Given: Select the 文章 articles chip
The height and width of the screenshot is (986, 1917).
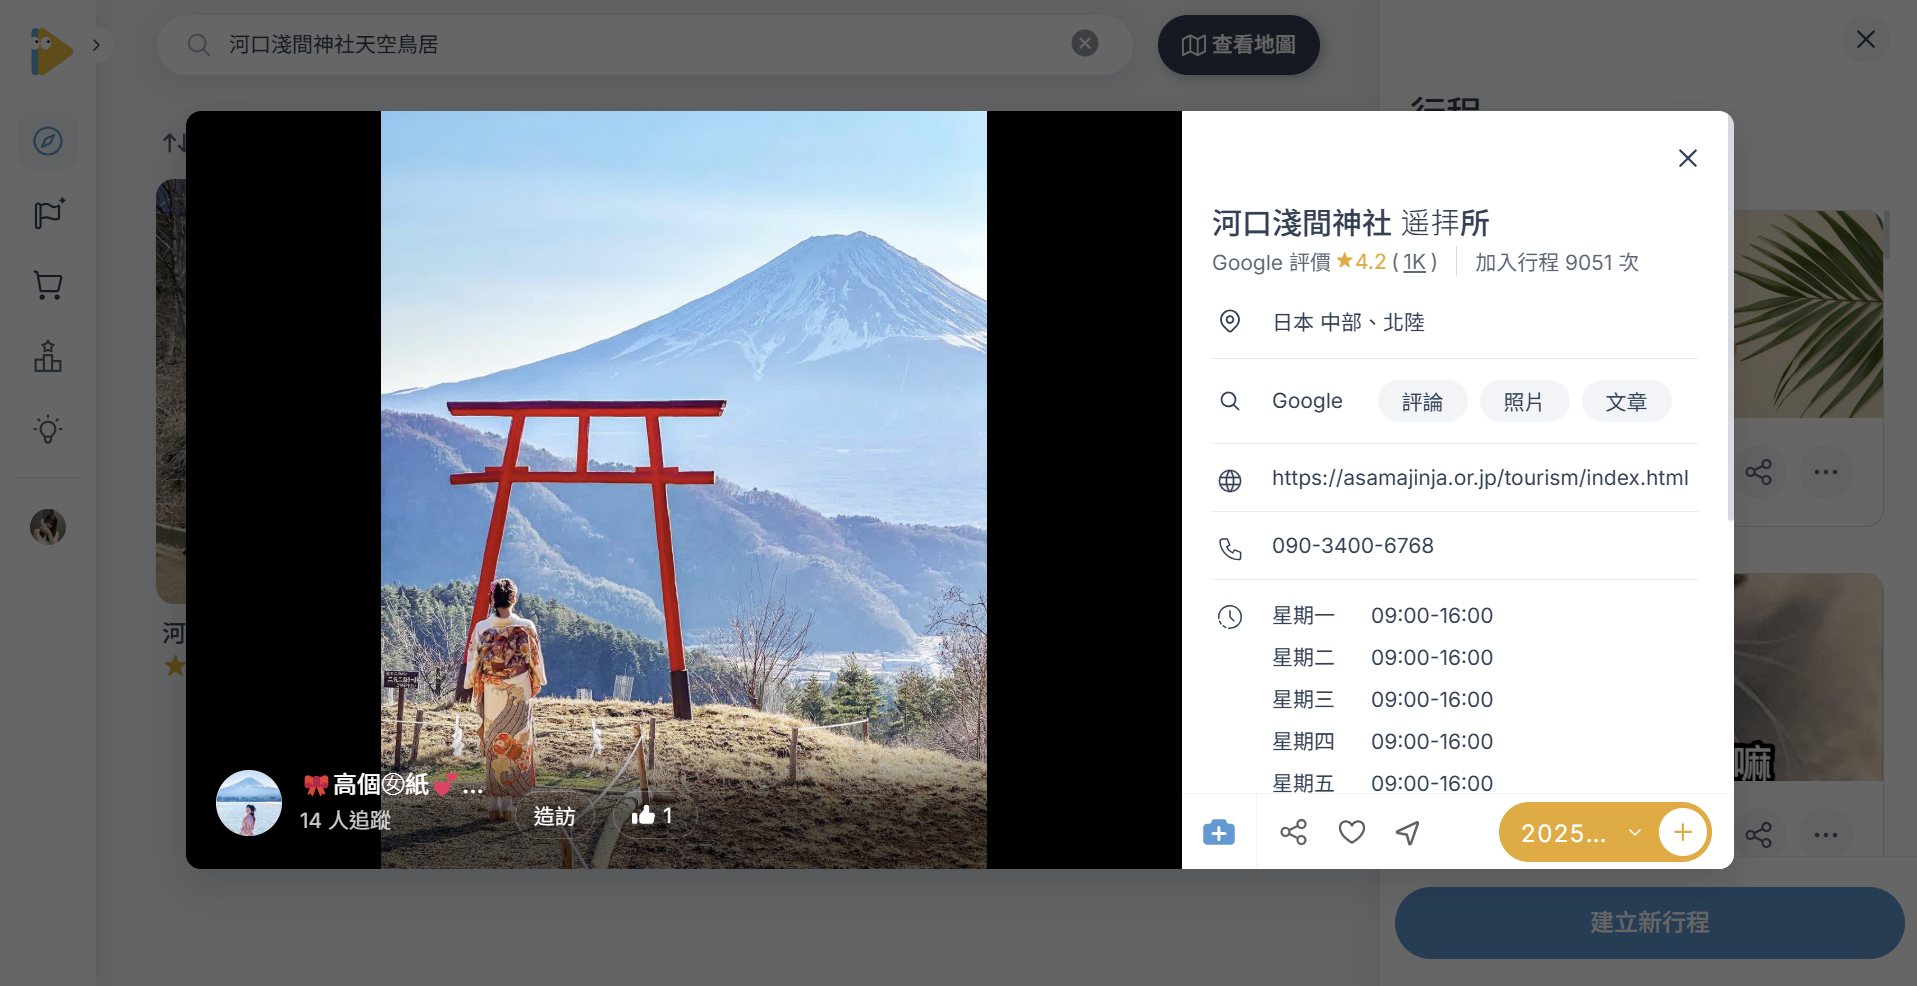Looking at the screenshot, I should click(1626, 401).
